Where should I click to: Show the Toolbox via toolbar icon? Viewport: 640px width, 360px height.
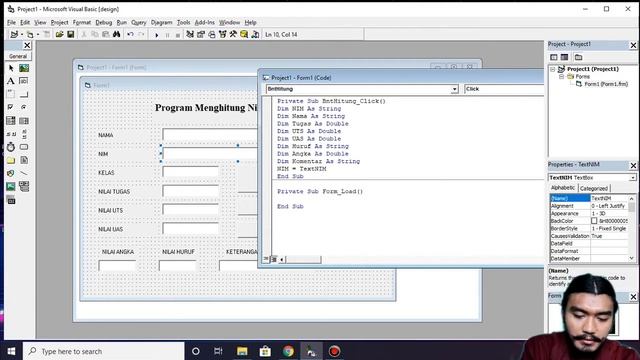pyautogui.click(x=233, y=35)
